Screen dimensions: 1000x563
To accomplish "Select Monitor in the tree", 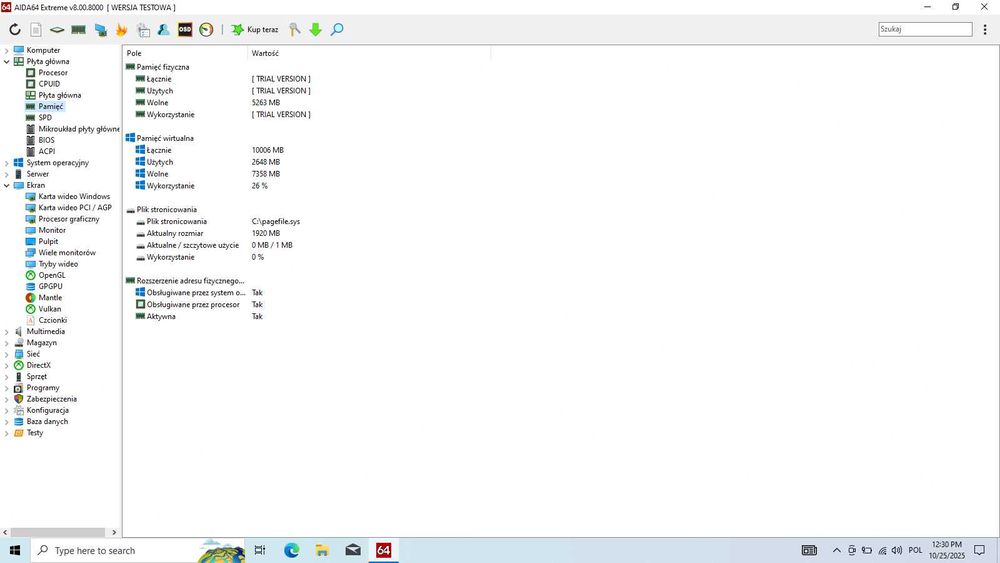I will [x=52, y=230].
